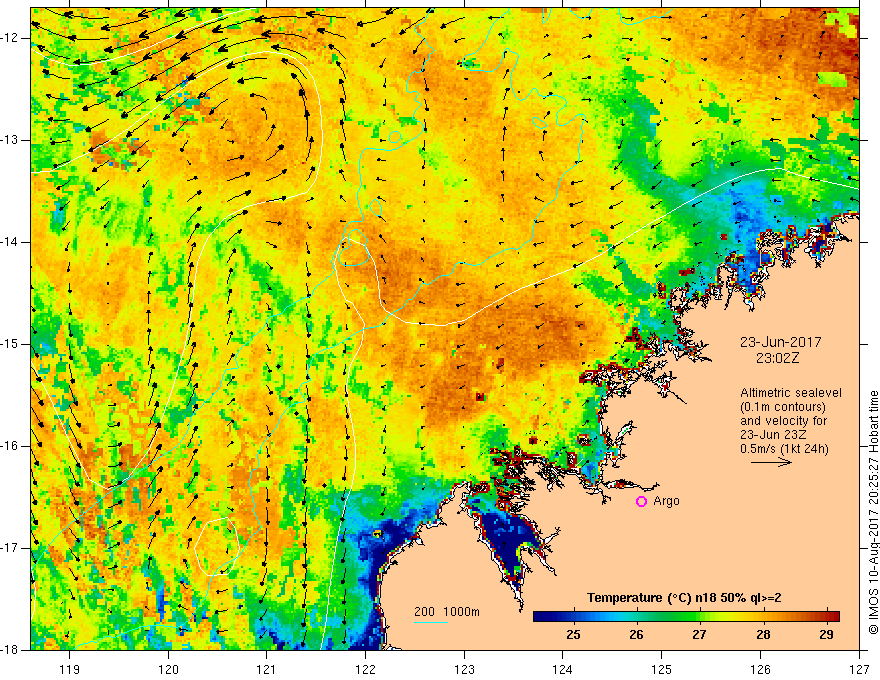Click the cyan 200 1000m depth legend line
Screen dimensions: 880x680
coord(430,623)
